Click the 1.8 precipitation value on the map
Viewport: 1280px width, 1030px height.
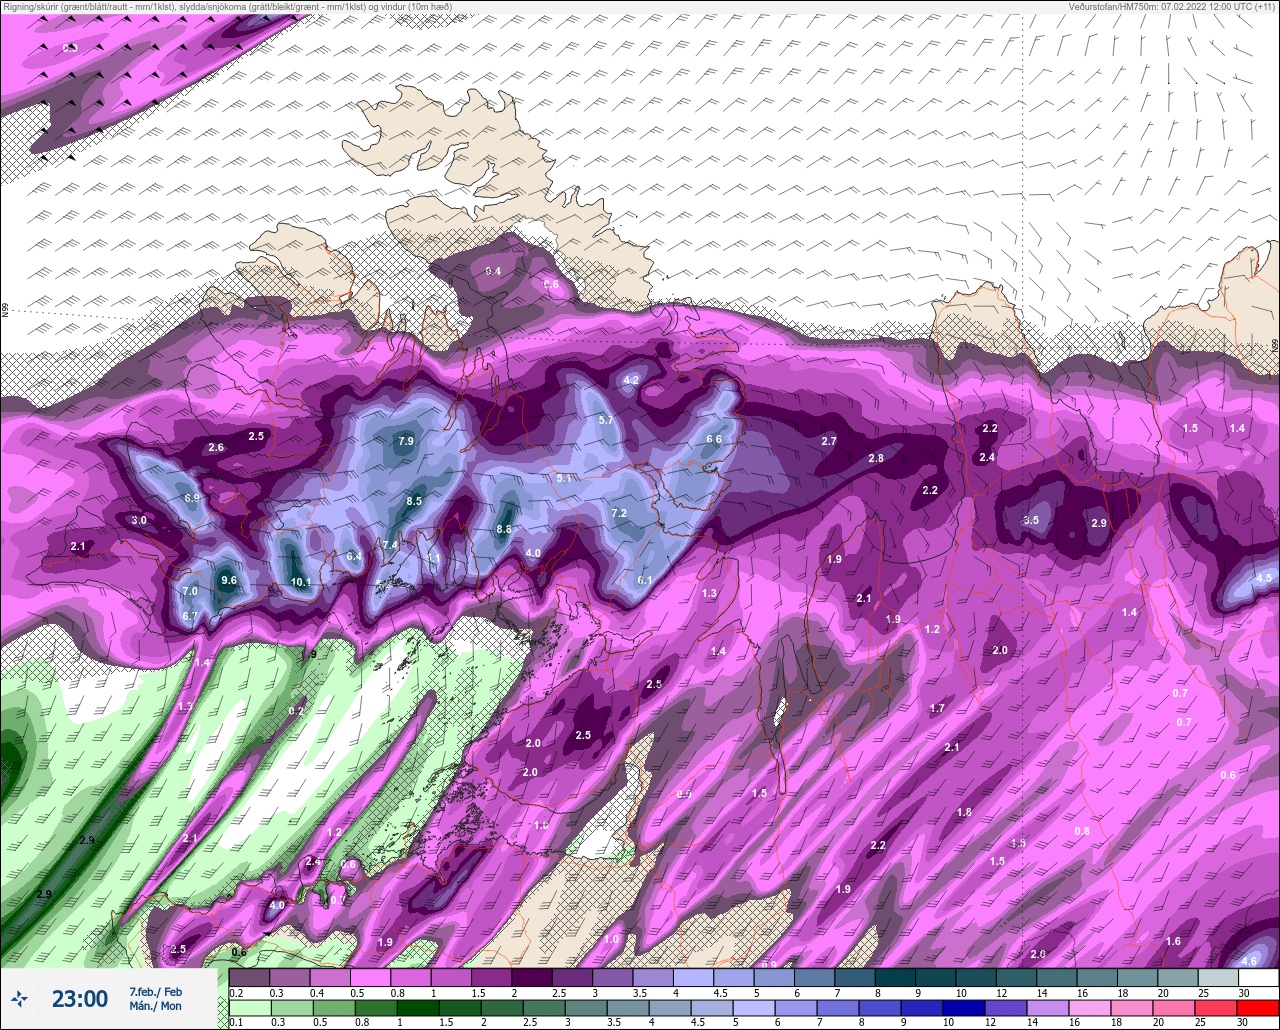(964, 812)
